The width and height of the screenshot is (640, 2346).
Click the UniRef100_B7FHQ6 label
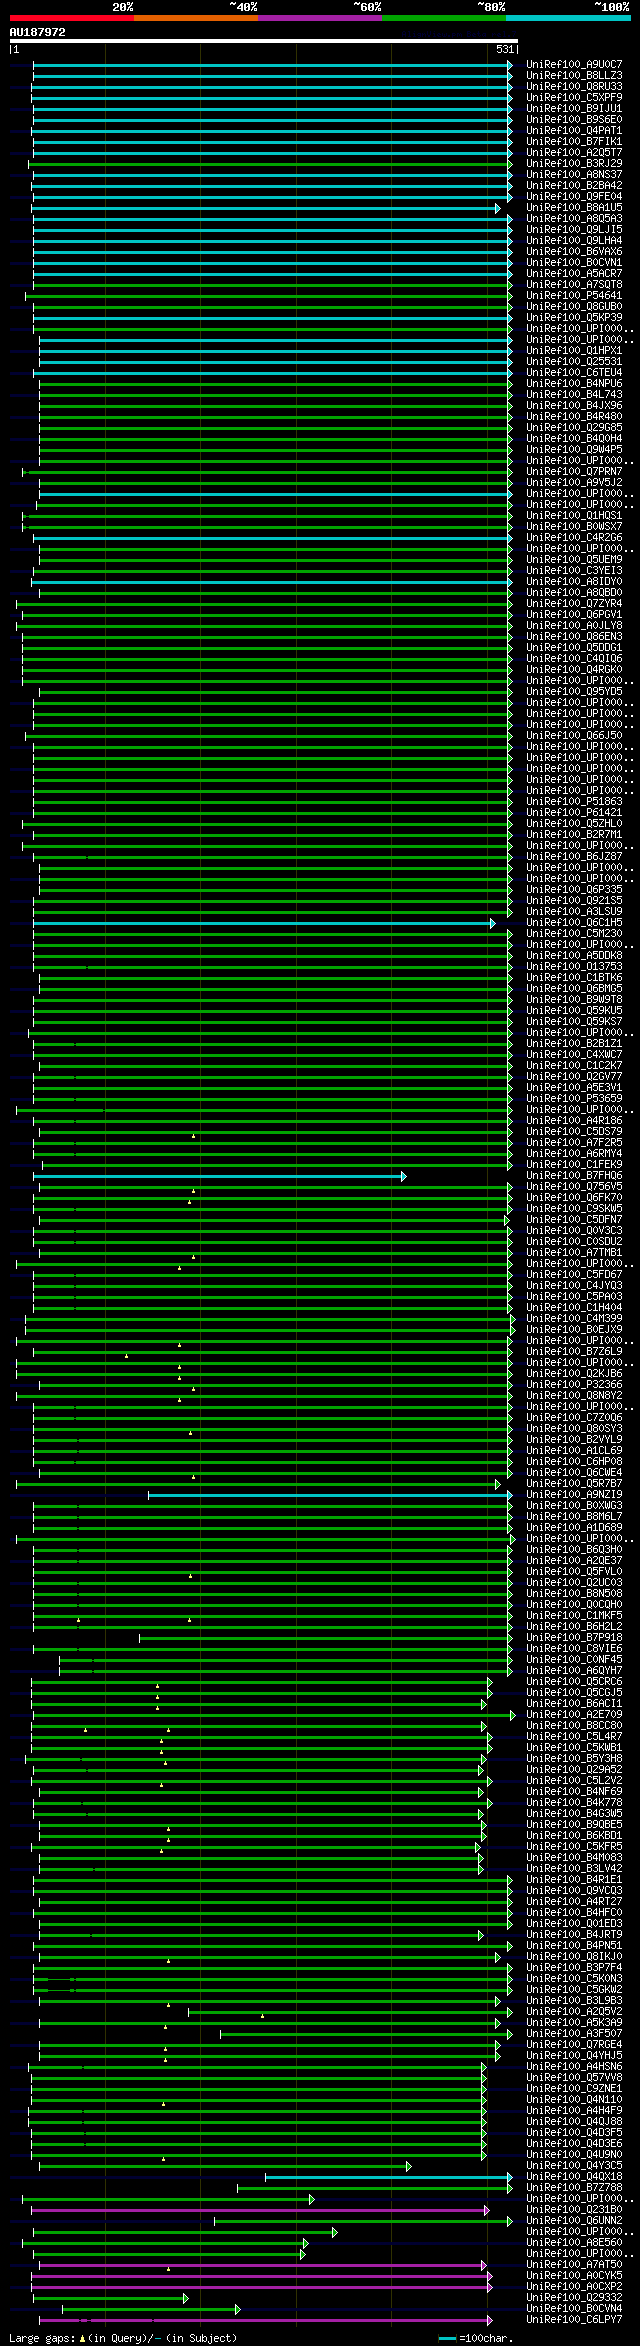[574, 1176]
